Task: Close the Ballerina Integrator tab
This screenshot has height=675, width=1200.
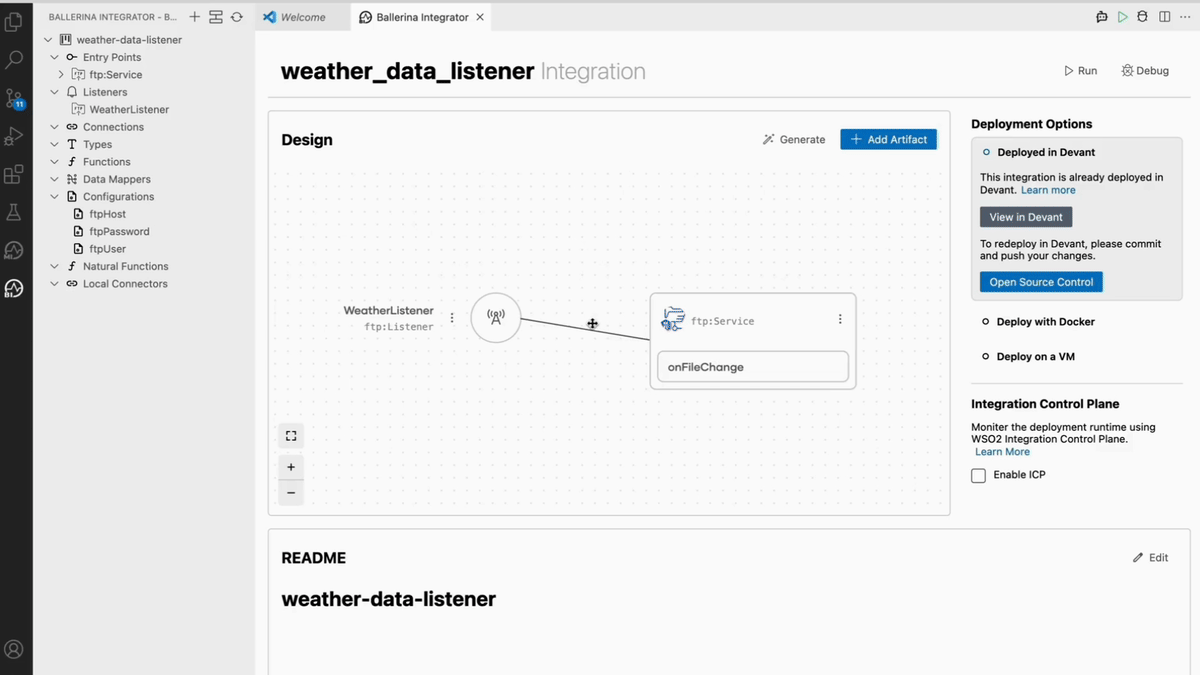Action: point(480,17)
